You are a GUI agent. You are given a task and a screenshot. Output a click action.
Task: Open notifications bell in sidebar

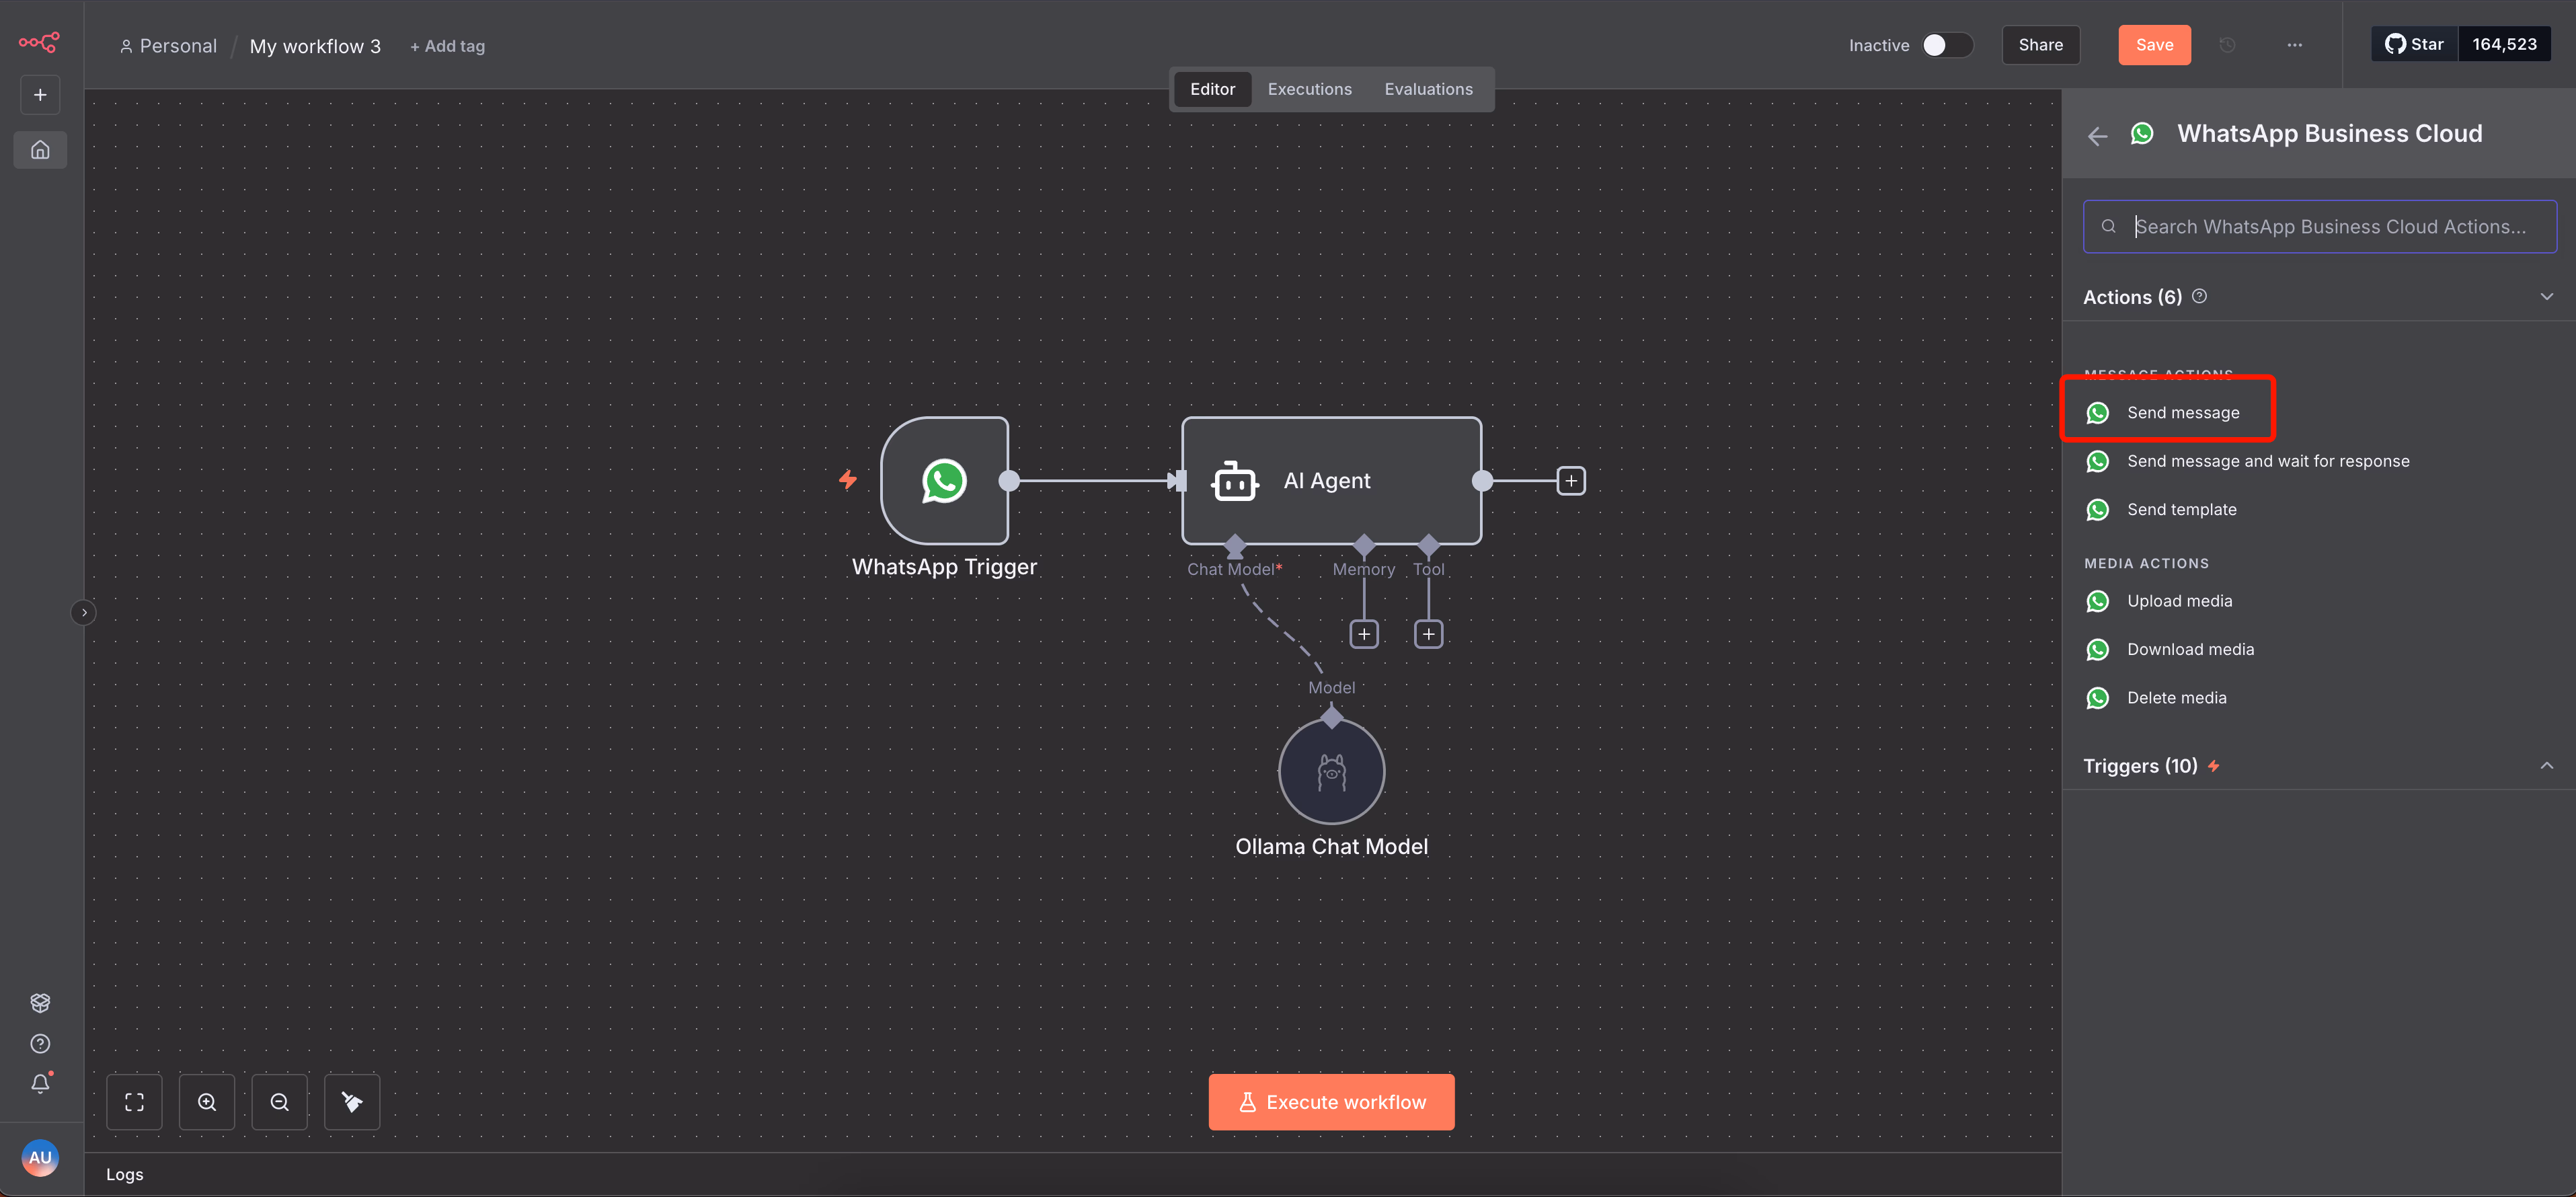(40, 1084)
